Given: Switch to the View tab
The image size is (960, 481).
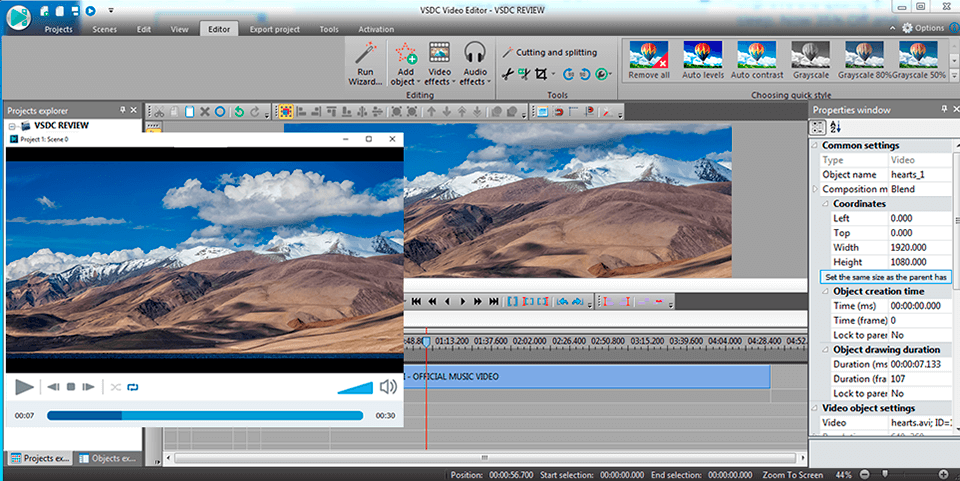Looking at the screenshot, I should [179, 29].
